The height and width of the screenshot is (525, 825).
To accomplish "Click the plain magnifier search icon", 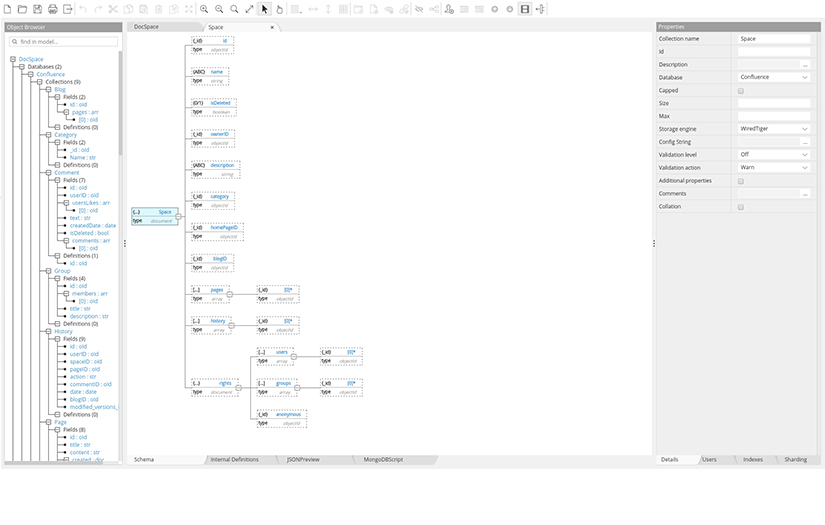I will [x=234, y=9].
